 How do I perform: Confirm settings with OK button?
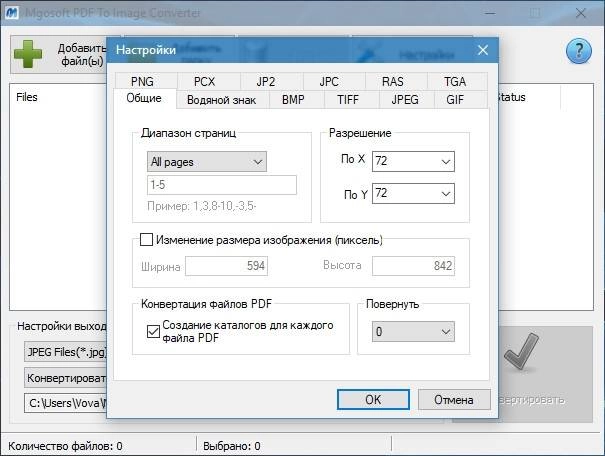tap(373, 400)
